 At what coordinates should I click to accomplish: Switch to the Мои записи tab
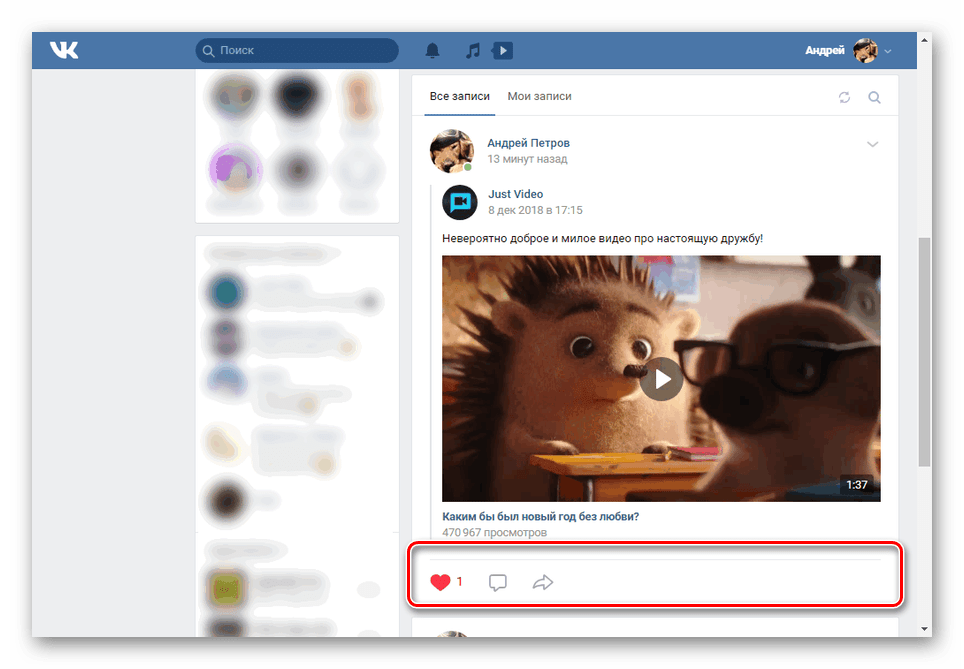coord(539,97)
